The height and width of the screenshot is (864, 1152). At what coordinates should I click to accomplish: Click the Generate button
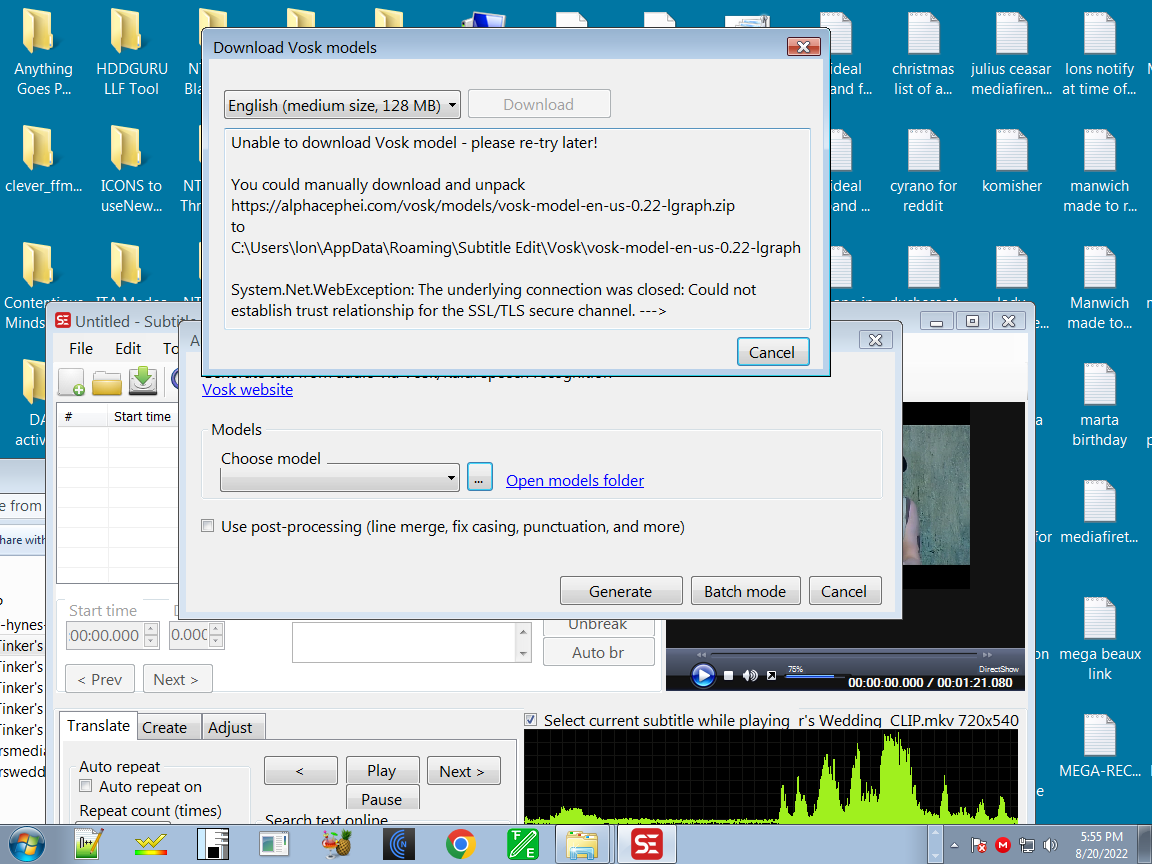tap(621, 591)
